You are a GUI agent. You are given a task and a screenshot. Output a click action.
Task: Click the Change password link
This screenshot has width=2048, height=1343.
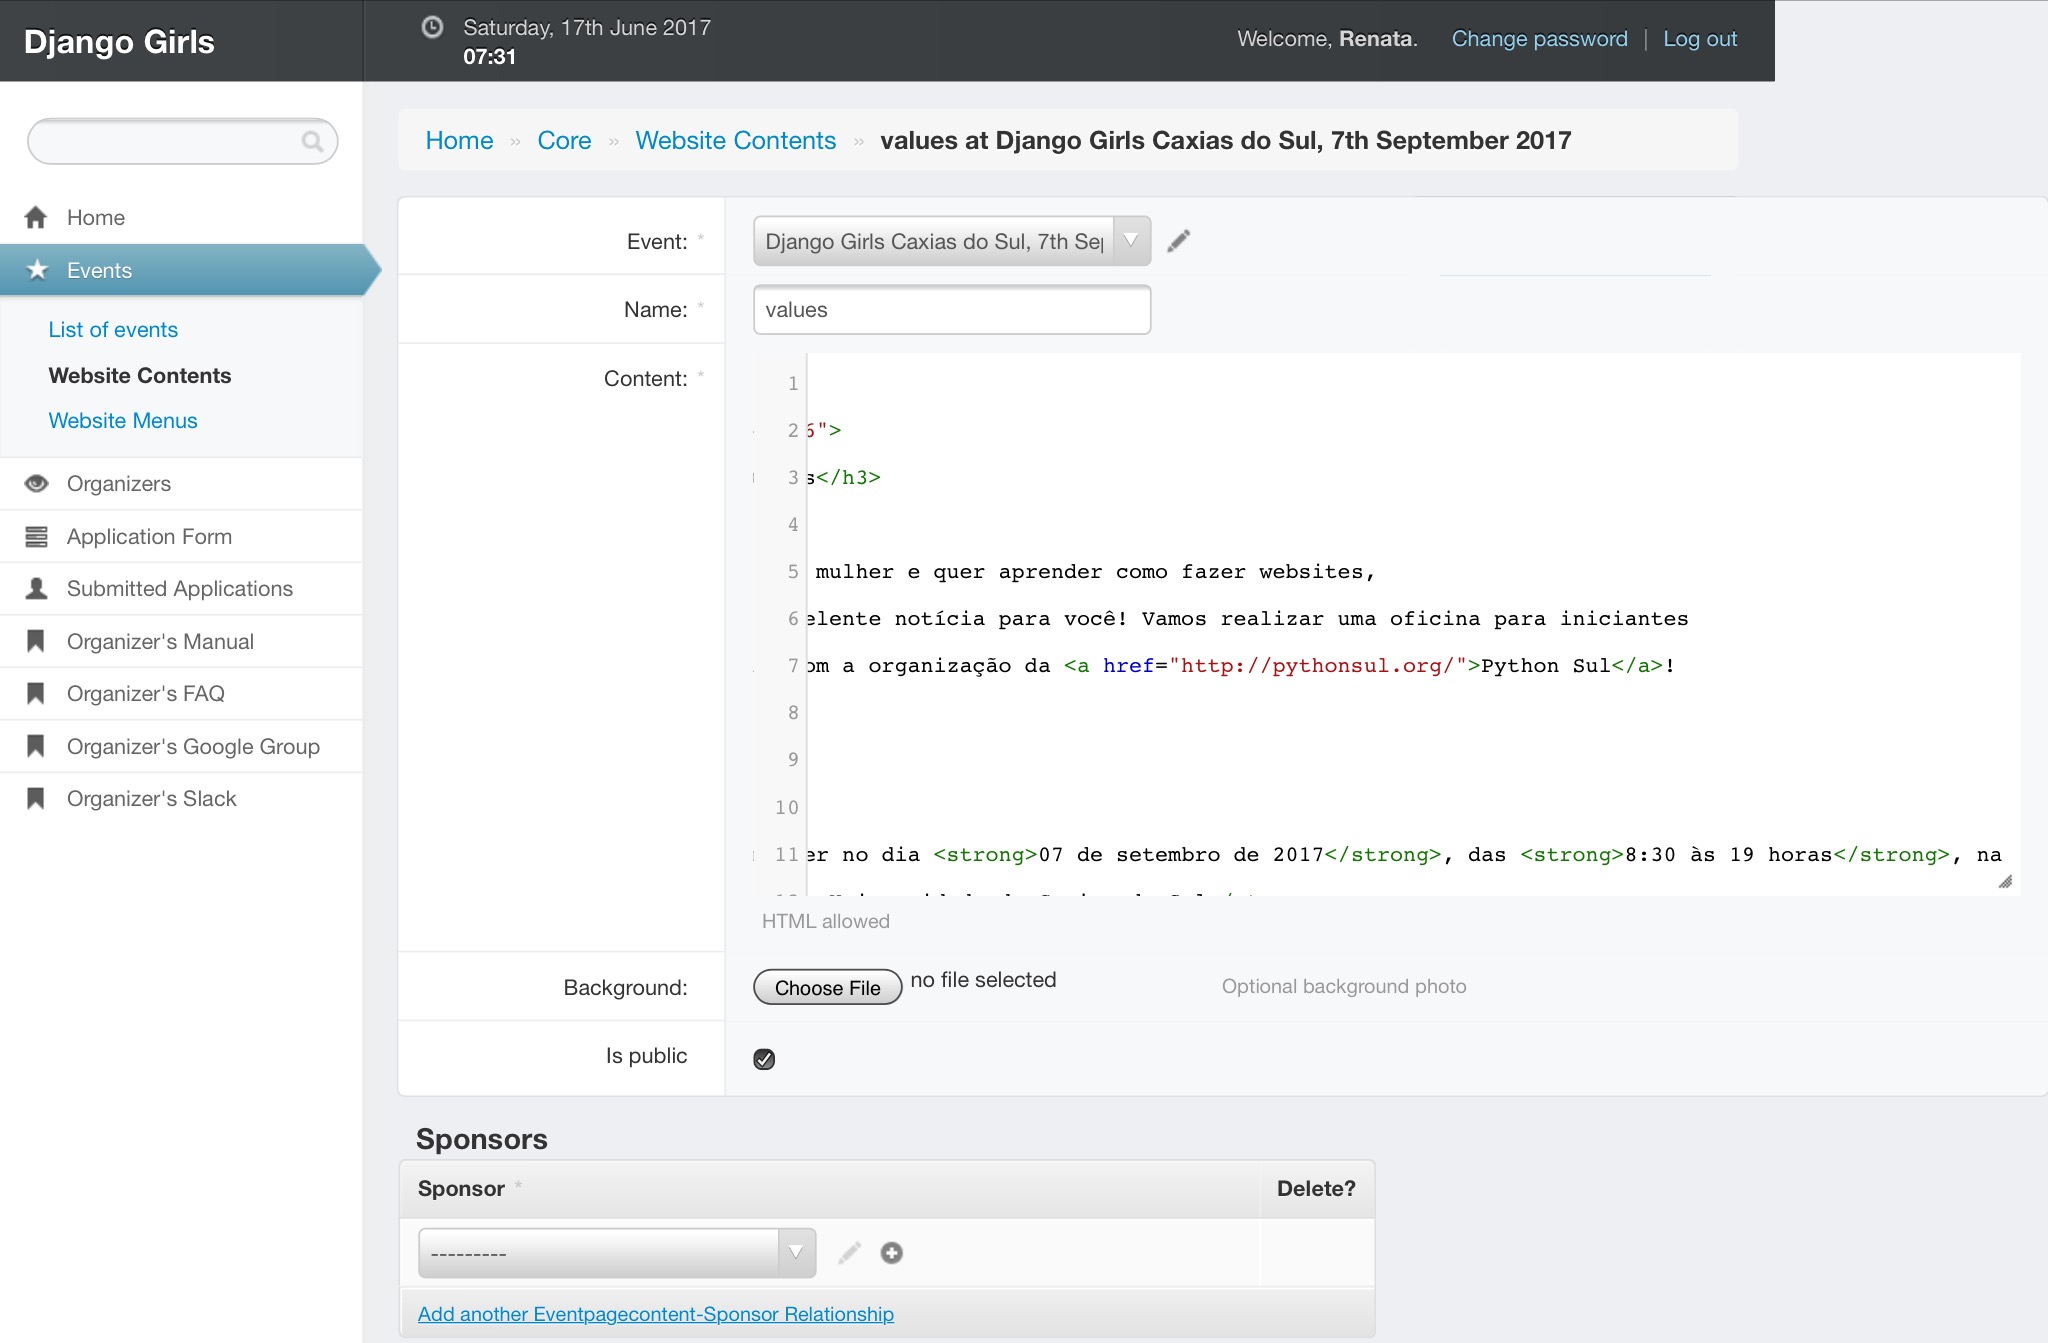pyautogui.click(x=1538, y=38)
